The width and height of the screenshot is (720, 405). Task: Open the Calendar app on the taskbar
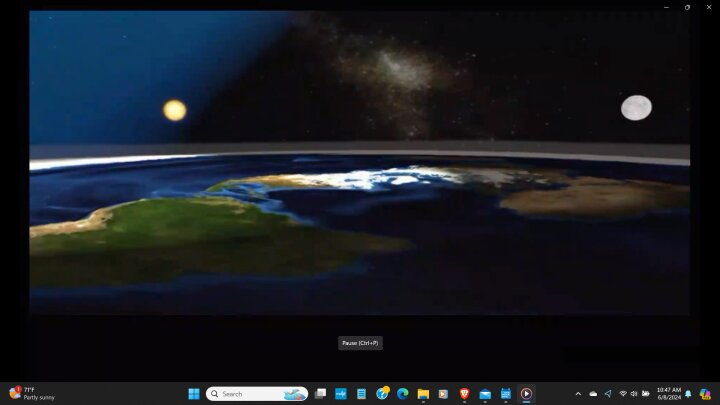point(506,394)
